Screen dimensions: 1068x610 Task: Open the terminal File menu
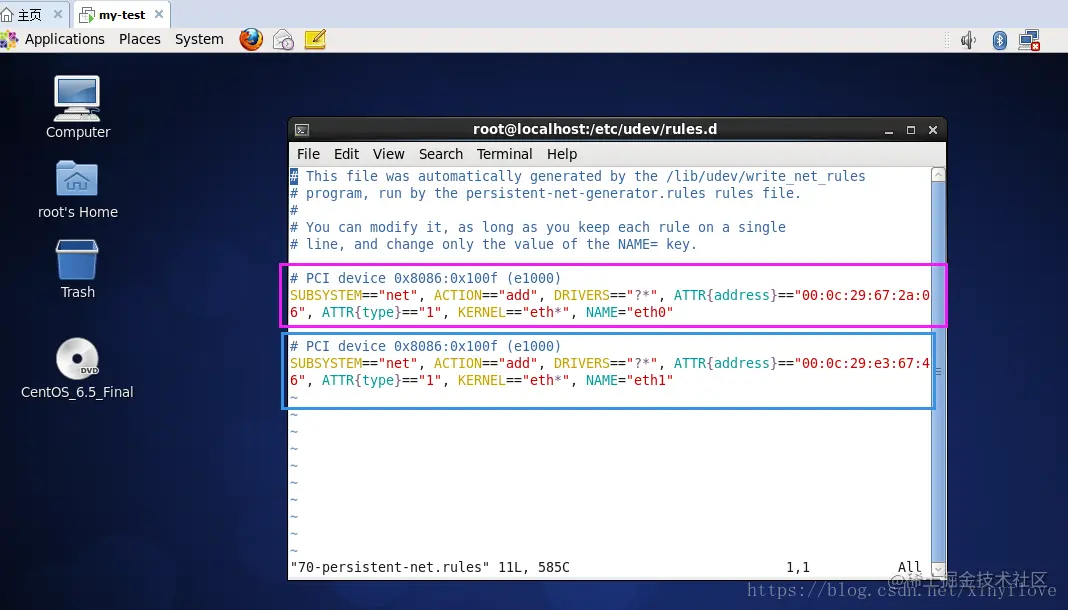point(308,155)
